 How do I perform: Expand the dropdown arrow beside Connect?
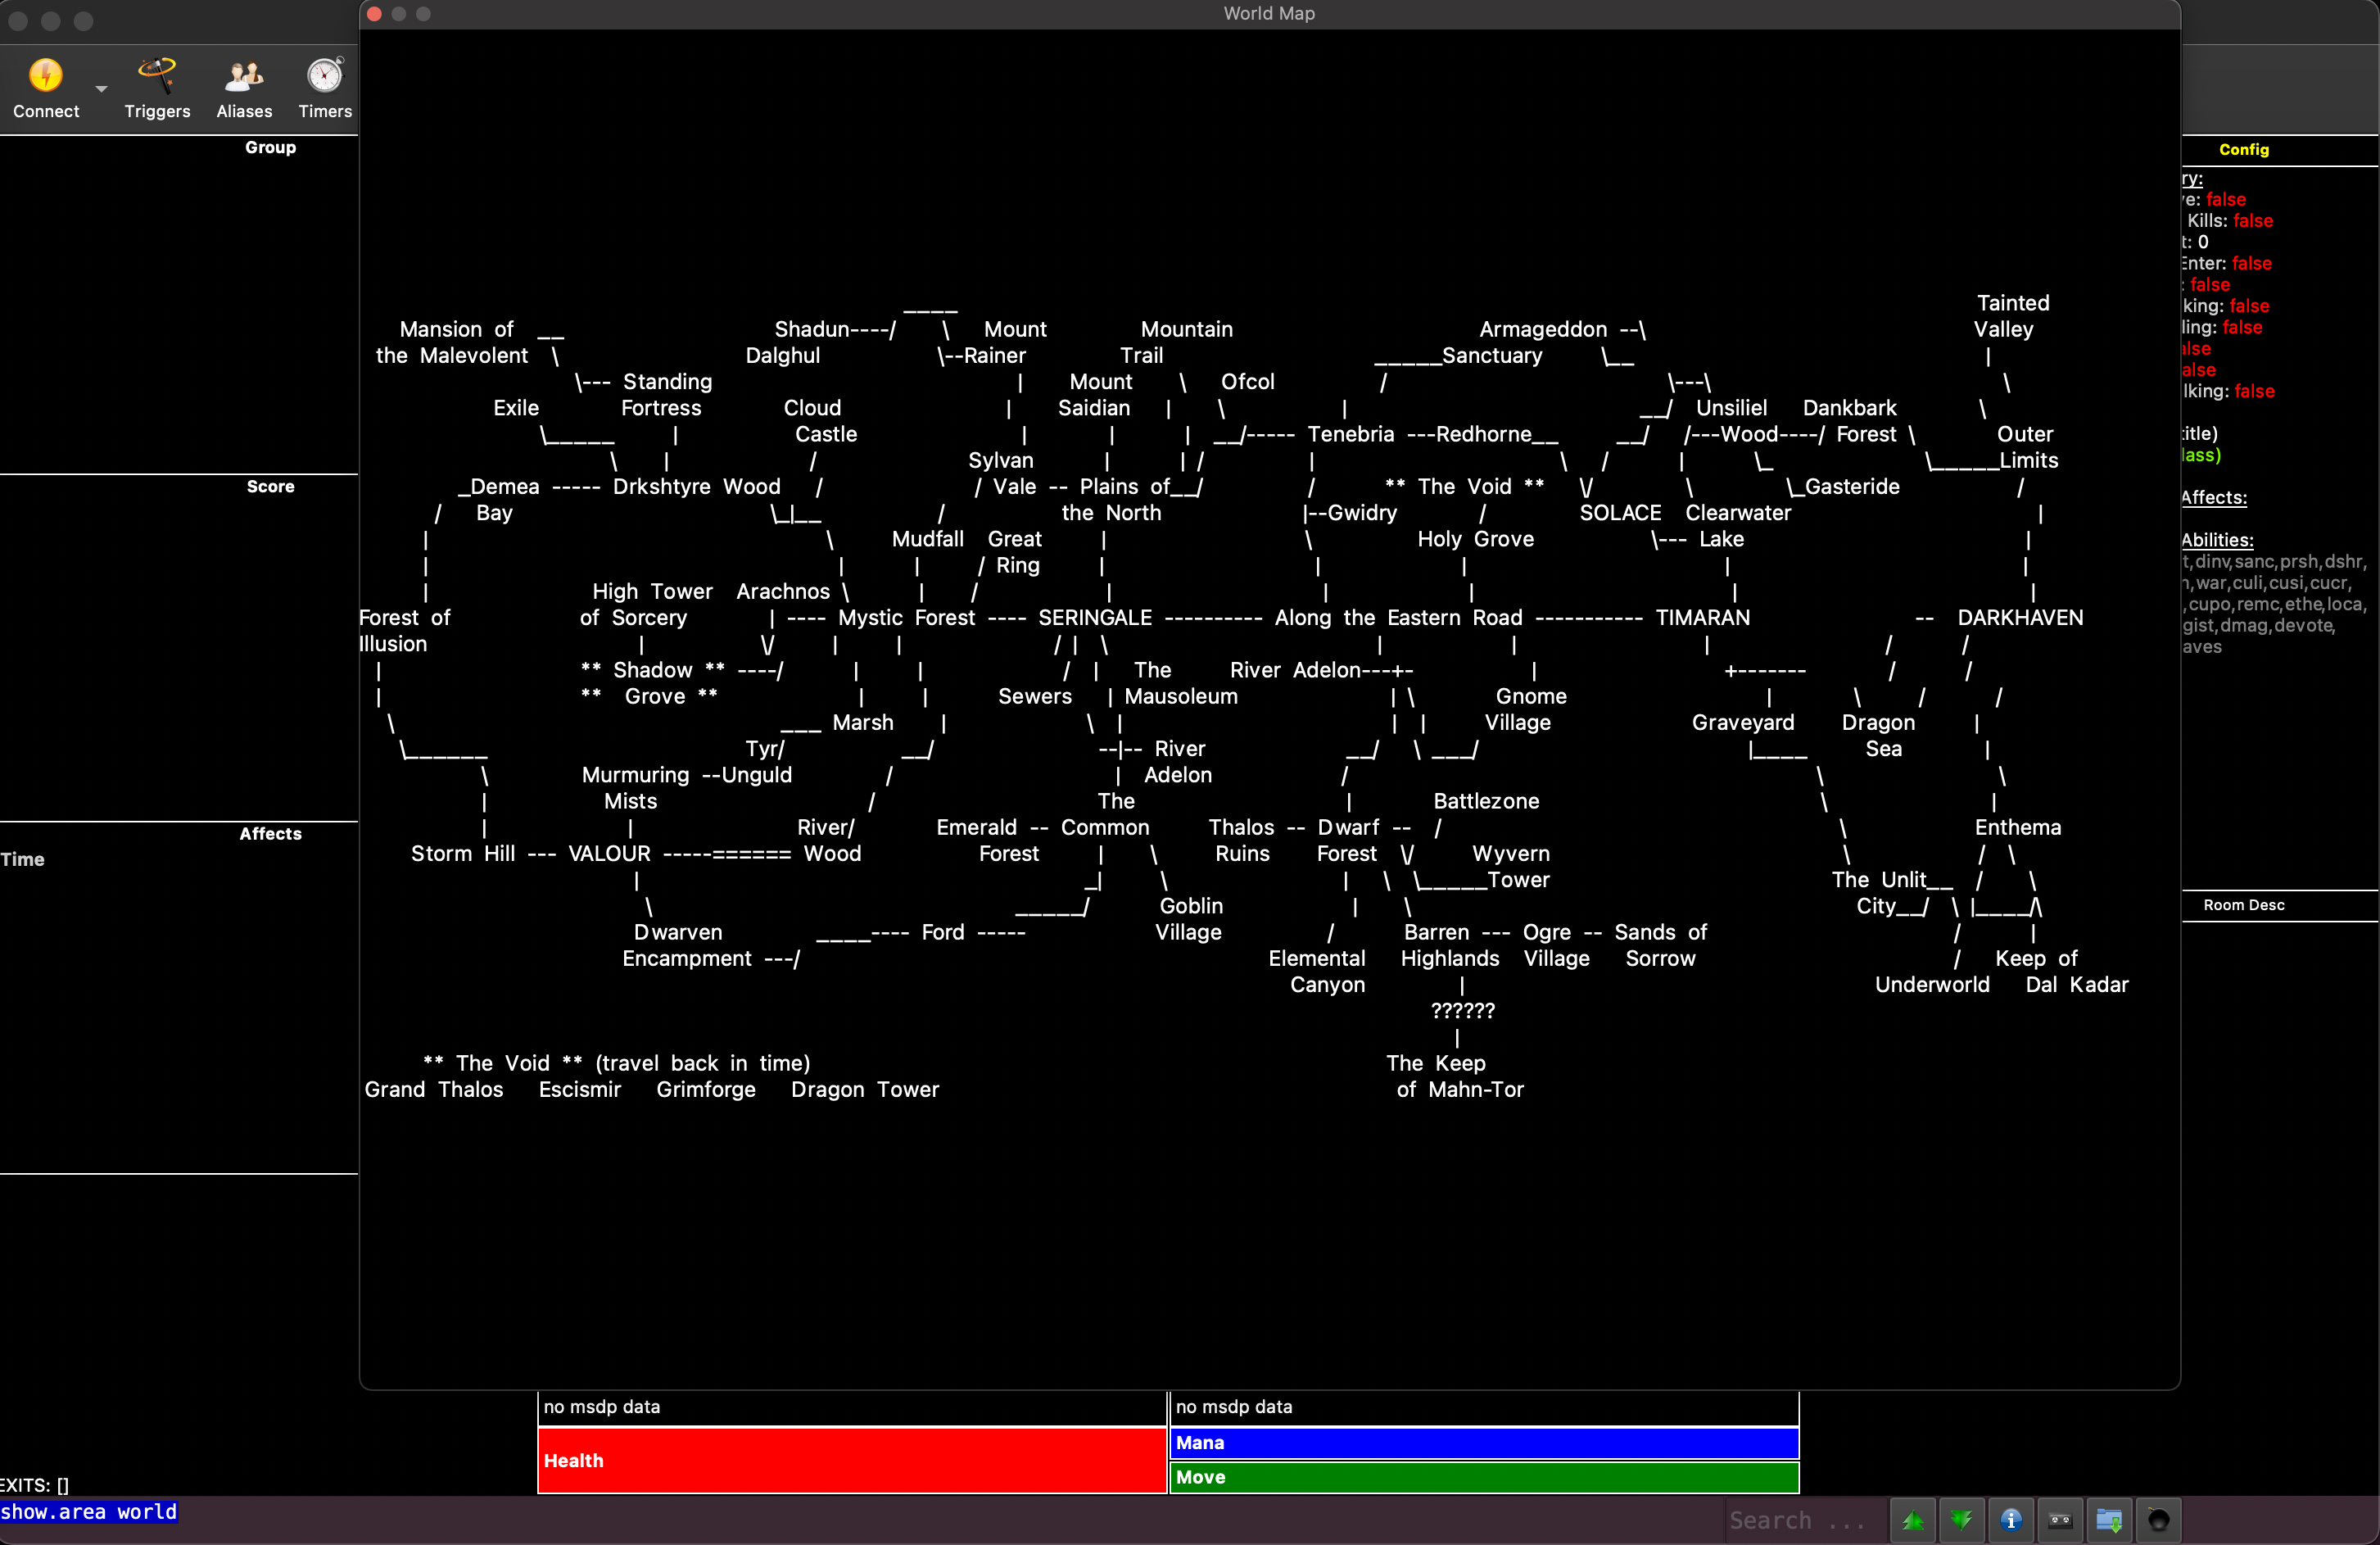click(x=101, y=89)
